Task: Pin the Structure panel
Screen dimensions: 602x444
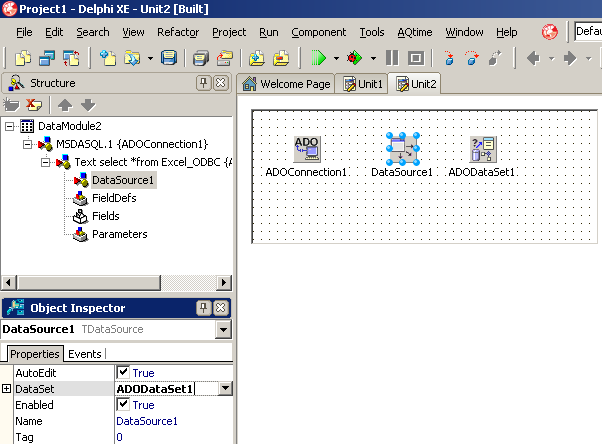Action: (203, 83)
